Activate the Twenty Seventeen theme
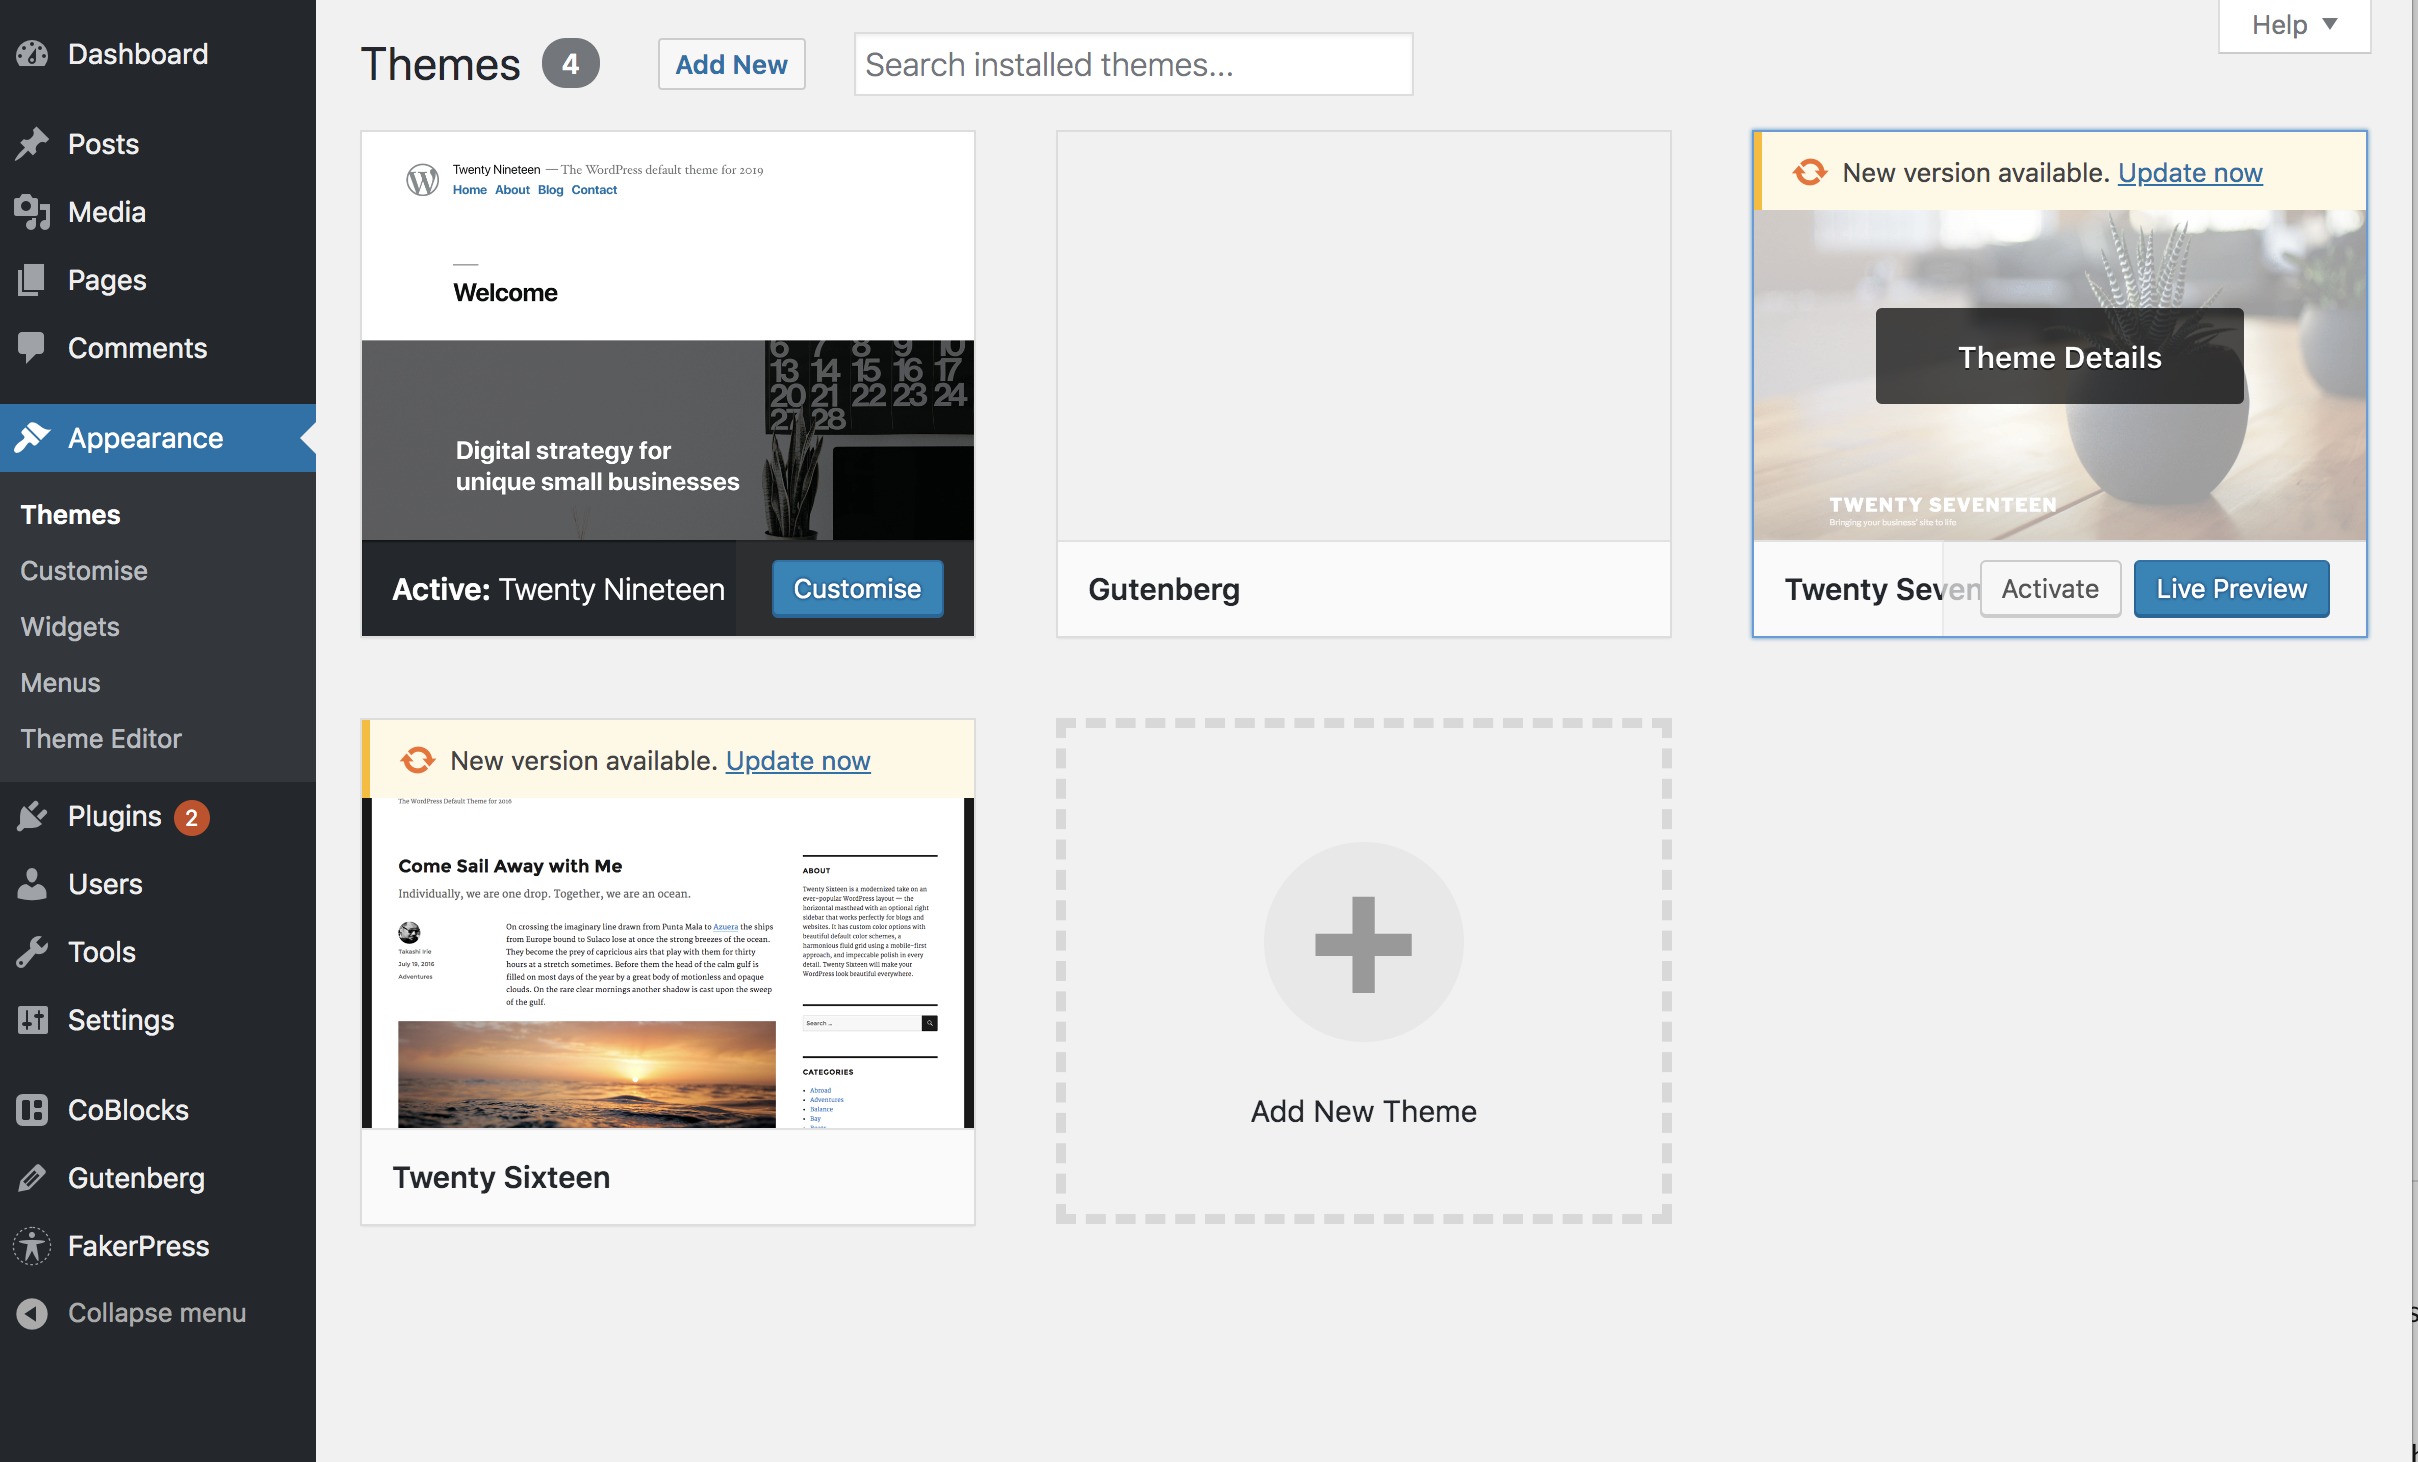The width and height of the screenshot is (2418, 1462). (2049, 589)
